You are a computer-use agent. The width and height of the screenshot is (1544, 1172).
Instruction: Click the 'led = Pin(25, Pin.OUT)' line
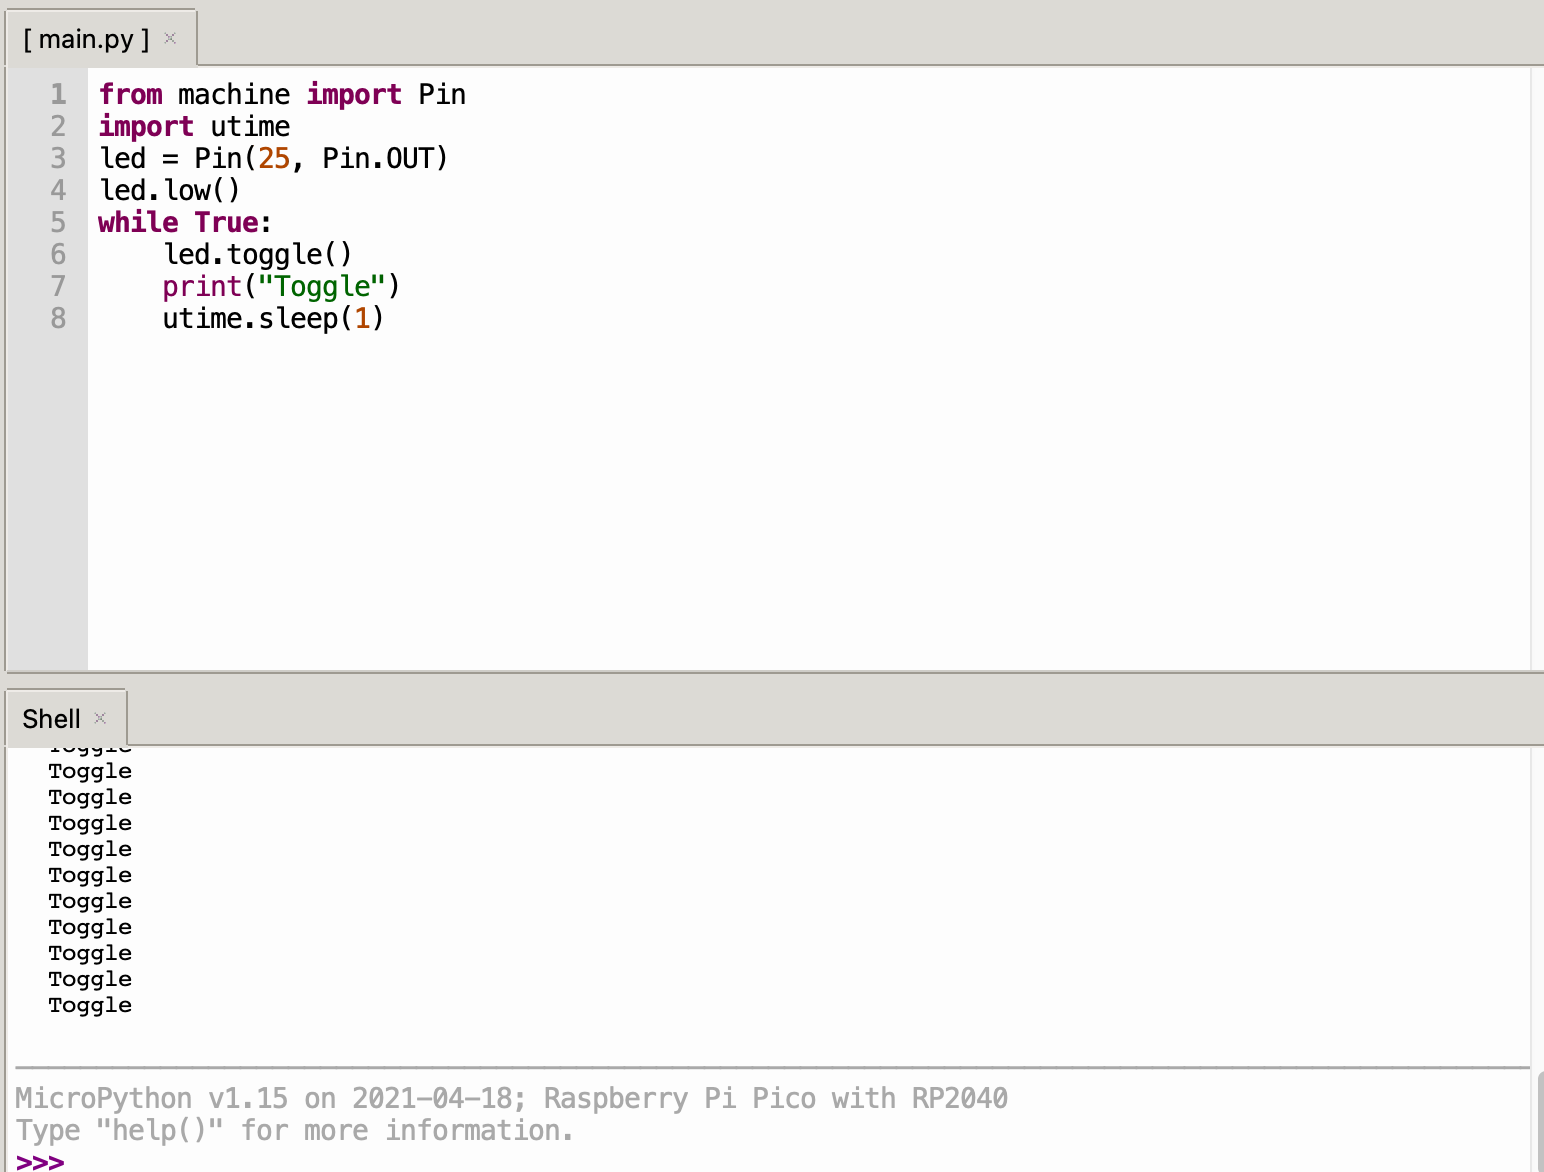(x=274, y=158)
